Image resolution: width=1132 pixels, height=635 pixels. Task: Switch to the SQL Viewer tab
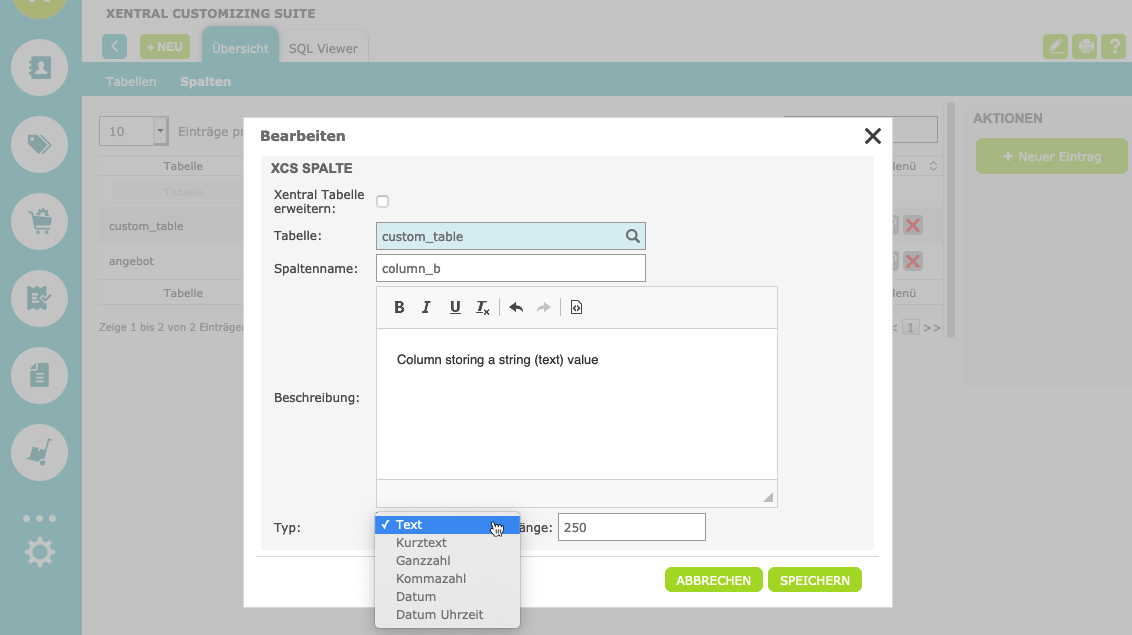(323, 48)
